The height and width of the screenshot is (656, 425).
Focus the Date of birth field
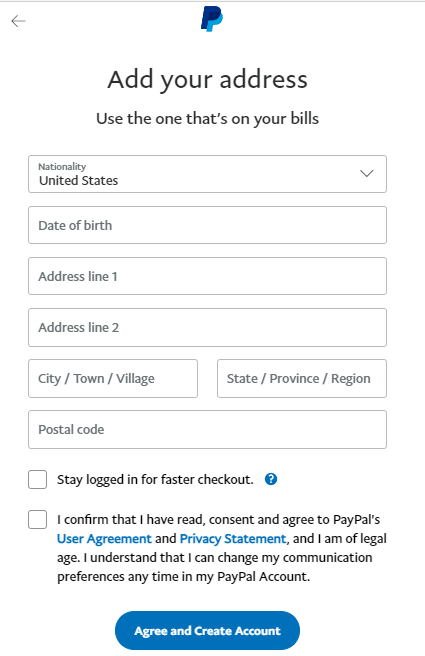207,225
